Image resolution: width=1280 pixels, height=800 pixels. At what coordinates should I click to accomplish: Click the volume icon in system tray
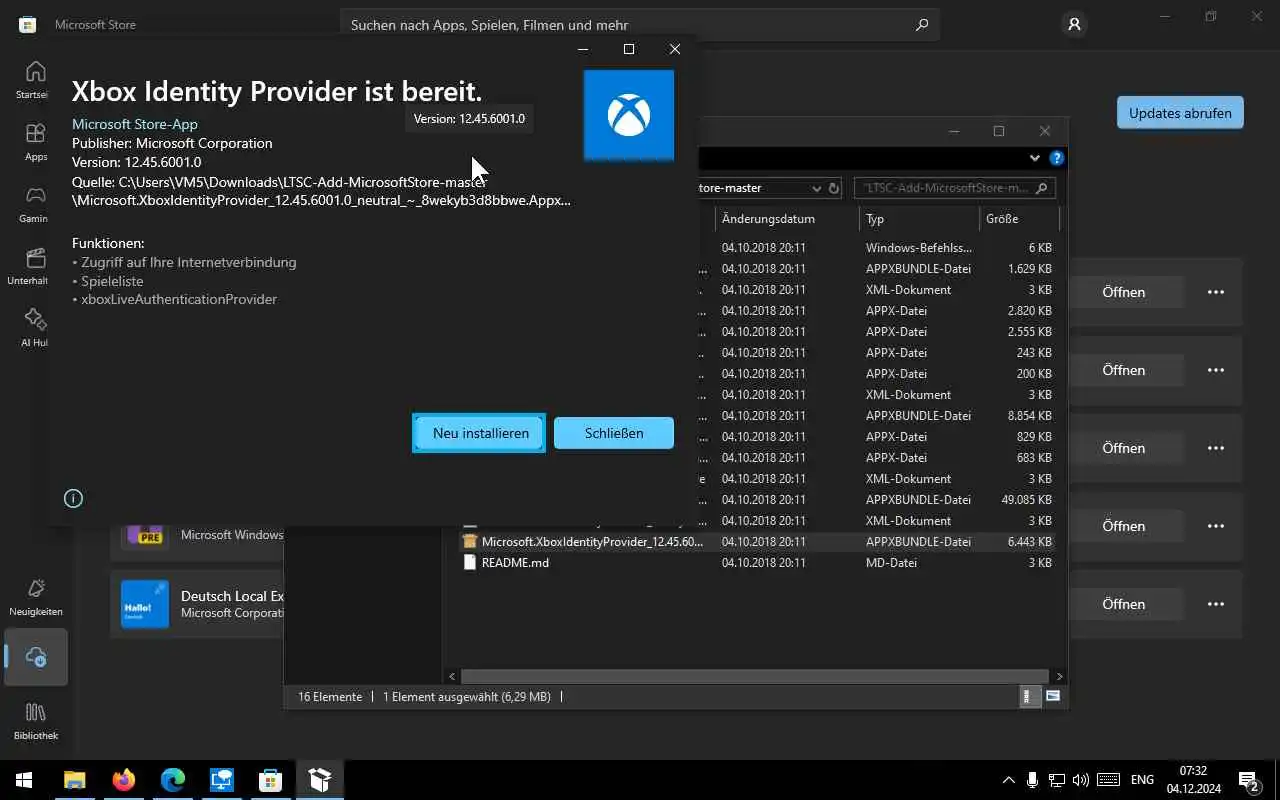click(x=1081, y=780)
